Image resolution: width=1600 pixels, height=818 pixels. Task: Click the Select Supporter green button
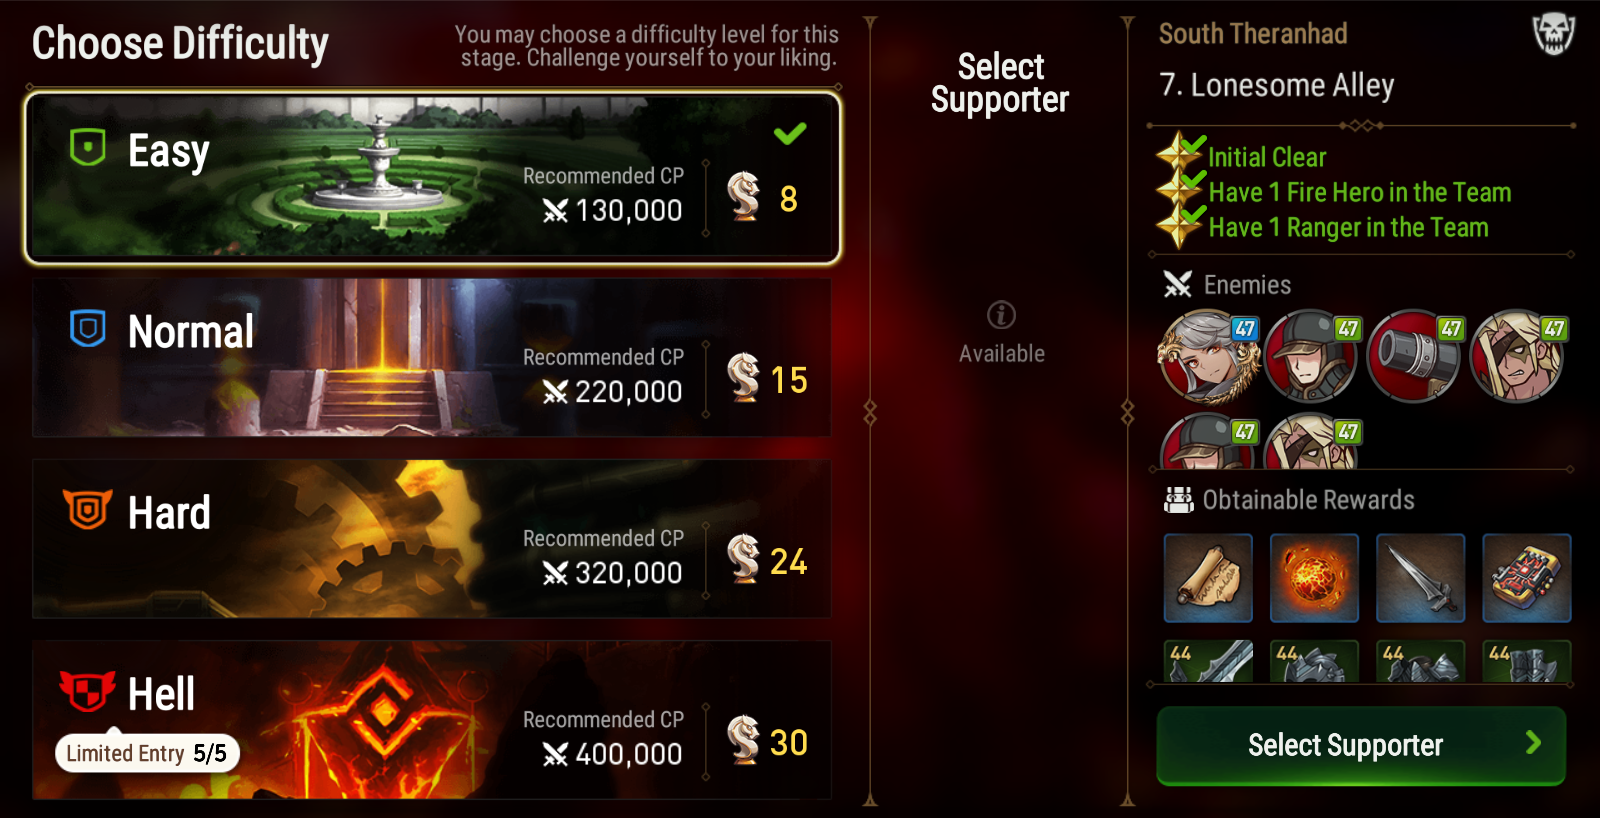(x=1361, y=745)
